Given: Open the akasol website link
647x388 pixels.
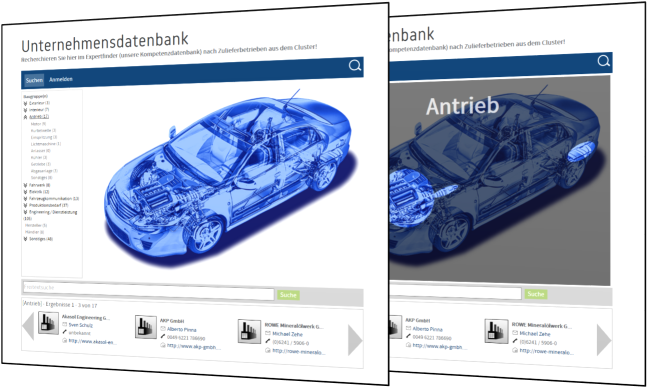Looking at the screenshot, I should tap(92, 341).
